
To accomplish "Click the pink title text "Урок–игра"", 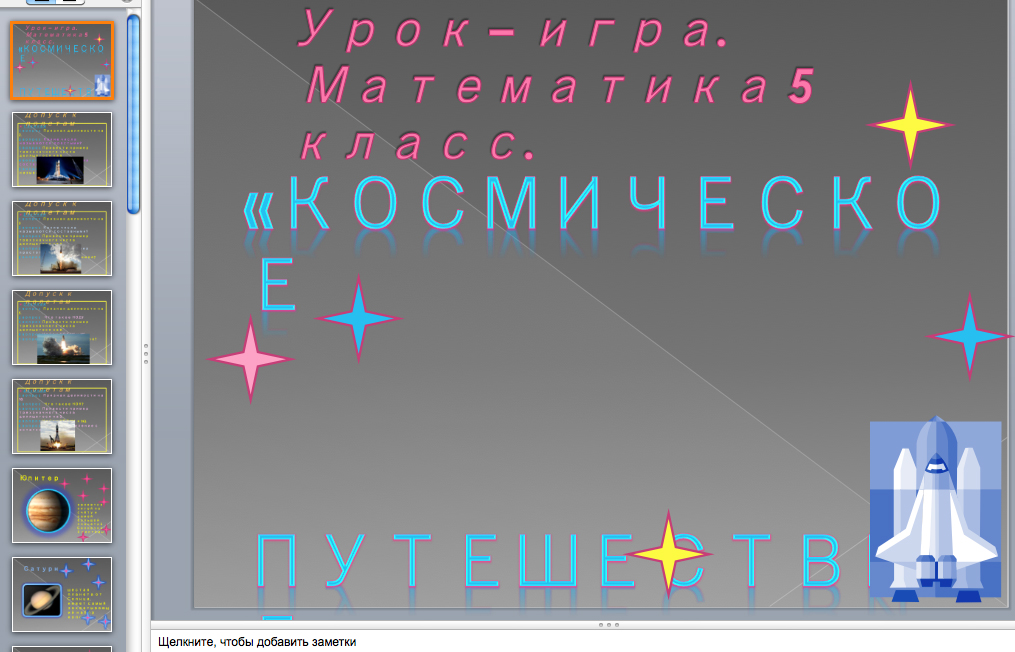I will point(513,29).
